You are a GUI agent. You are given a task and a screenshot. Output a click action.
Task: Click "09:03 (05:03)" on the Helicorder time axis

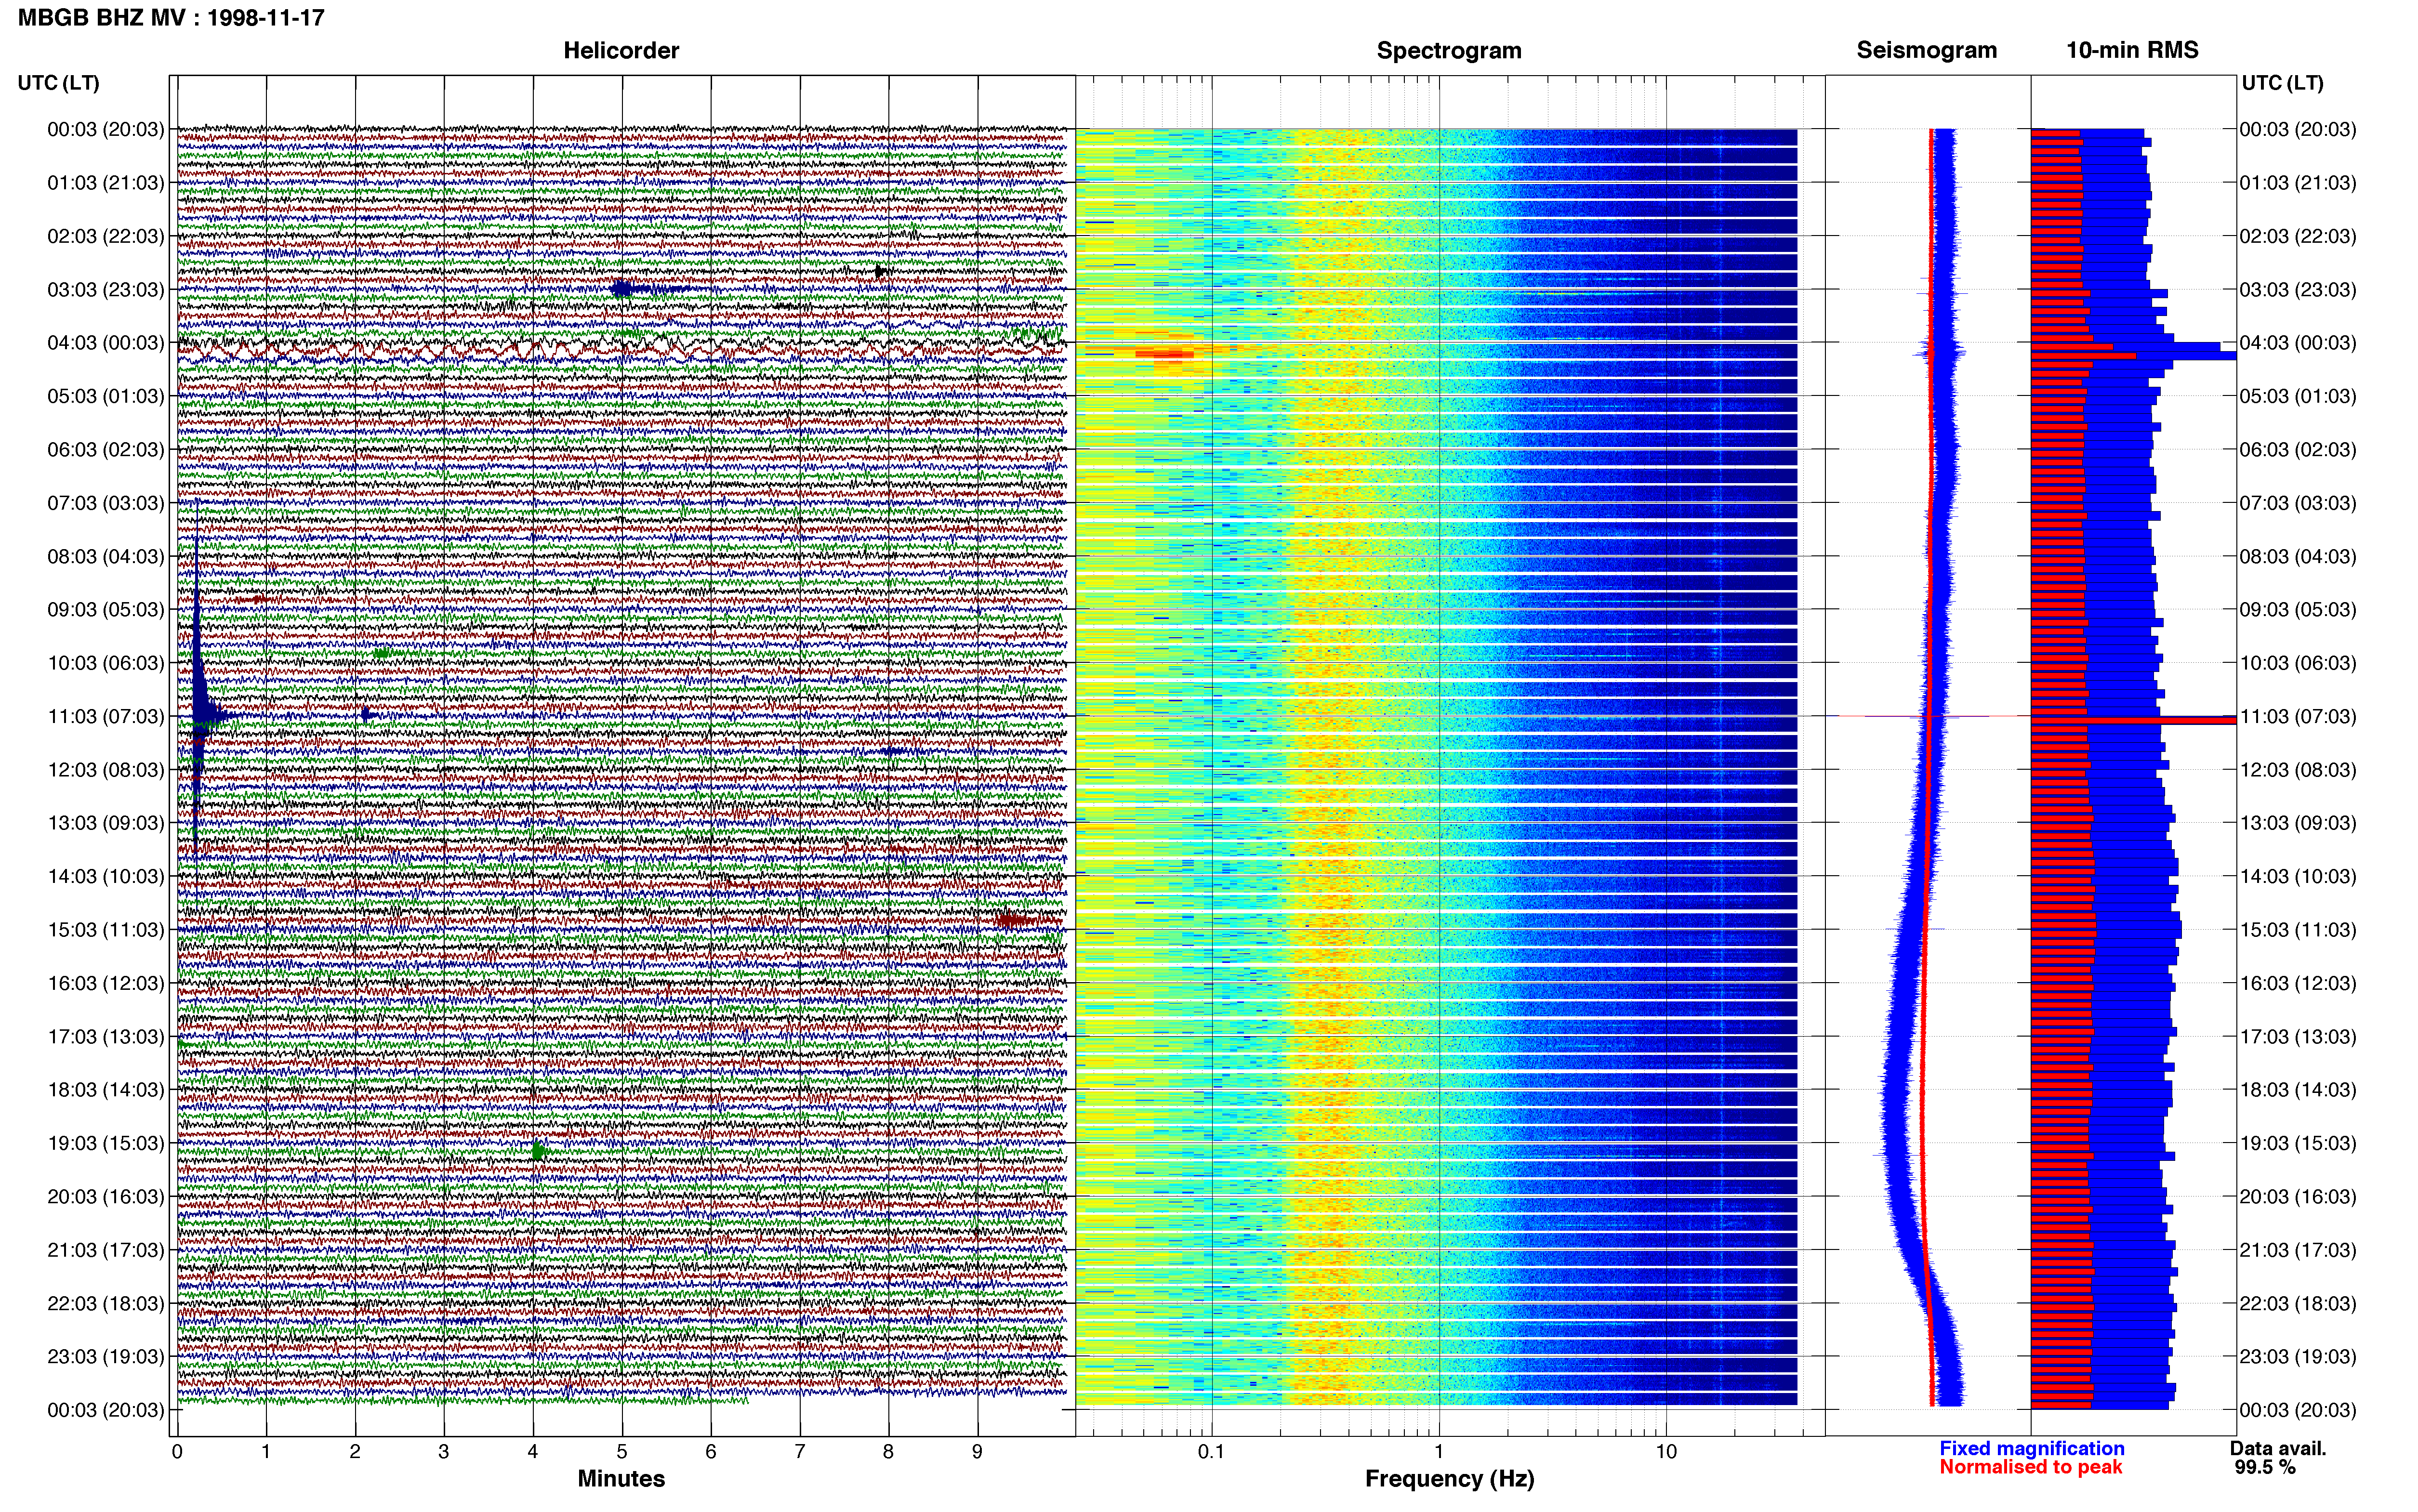click(106, 610)
